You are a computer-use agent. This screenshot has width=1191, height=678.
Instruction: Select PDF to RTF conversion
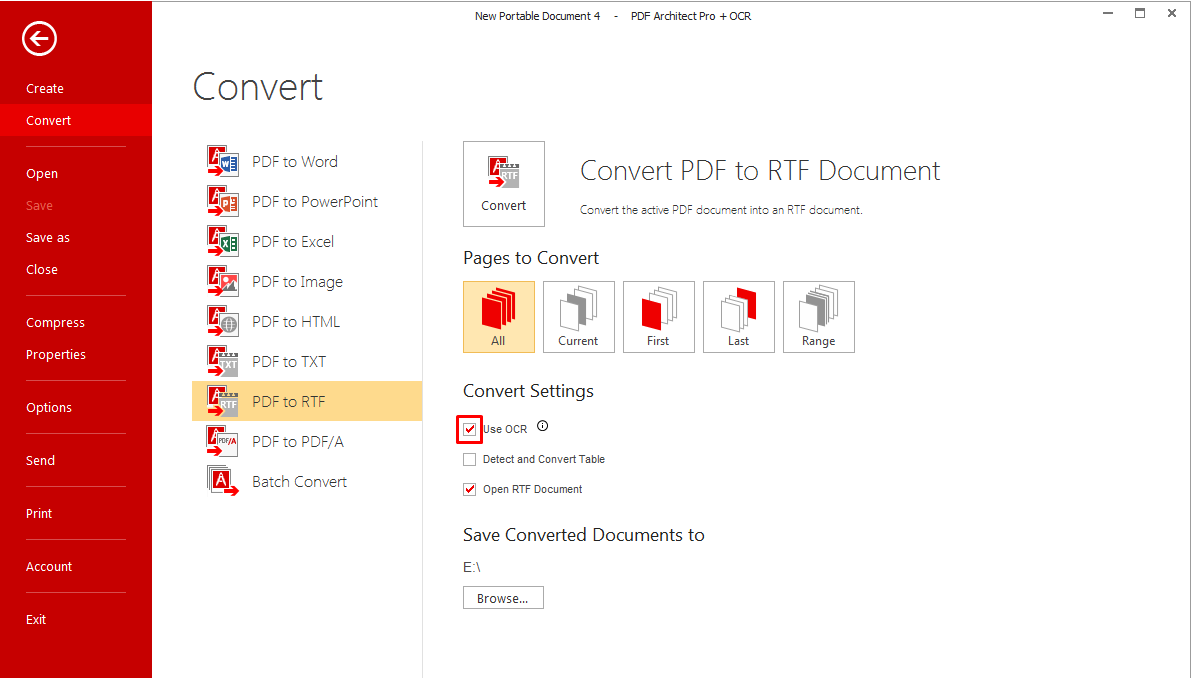307,402
